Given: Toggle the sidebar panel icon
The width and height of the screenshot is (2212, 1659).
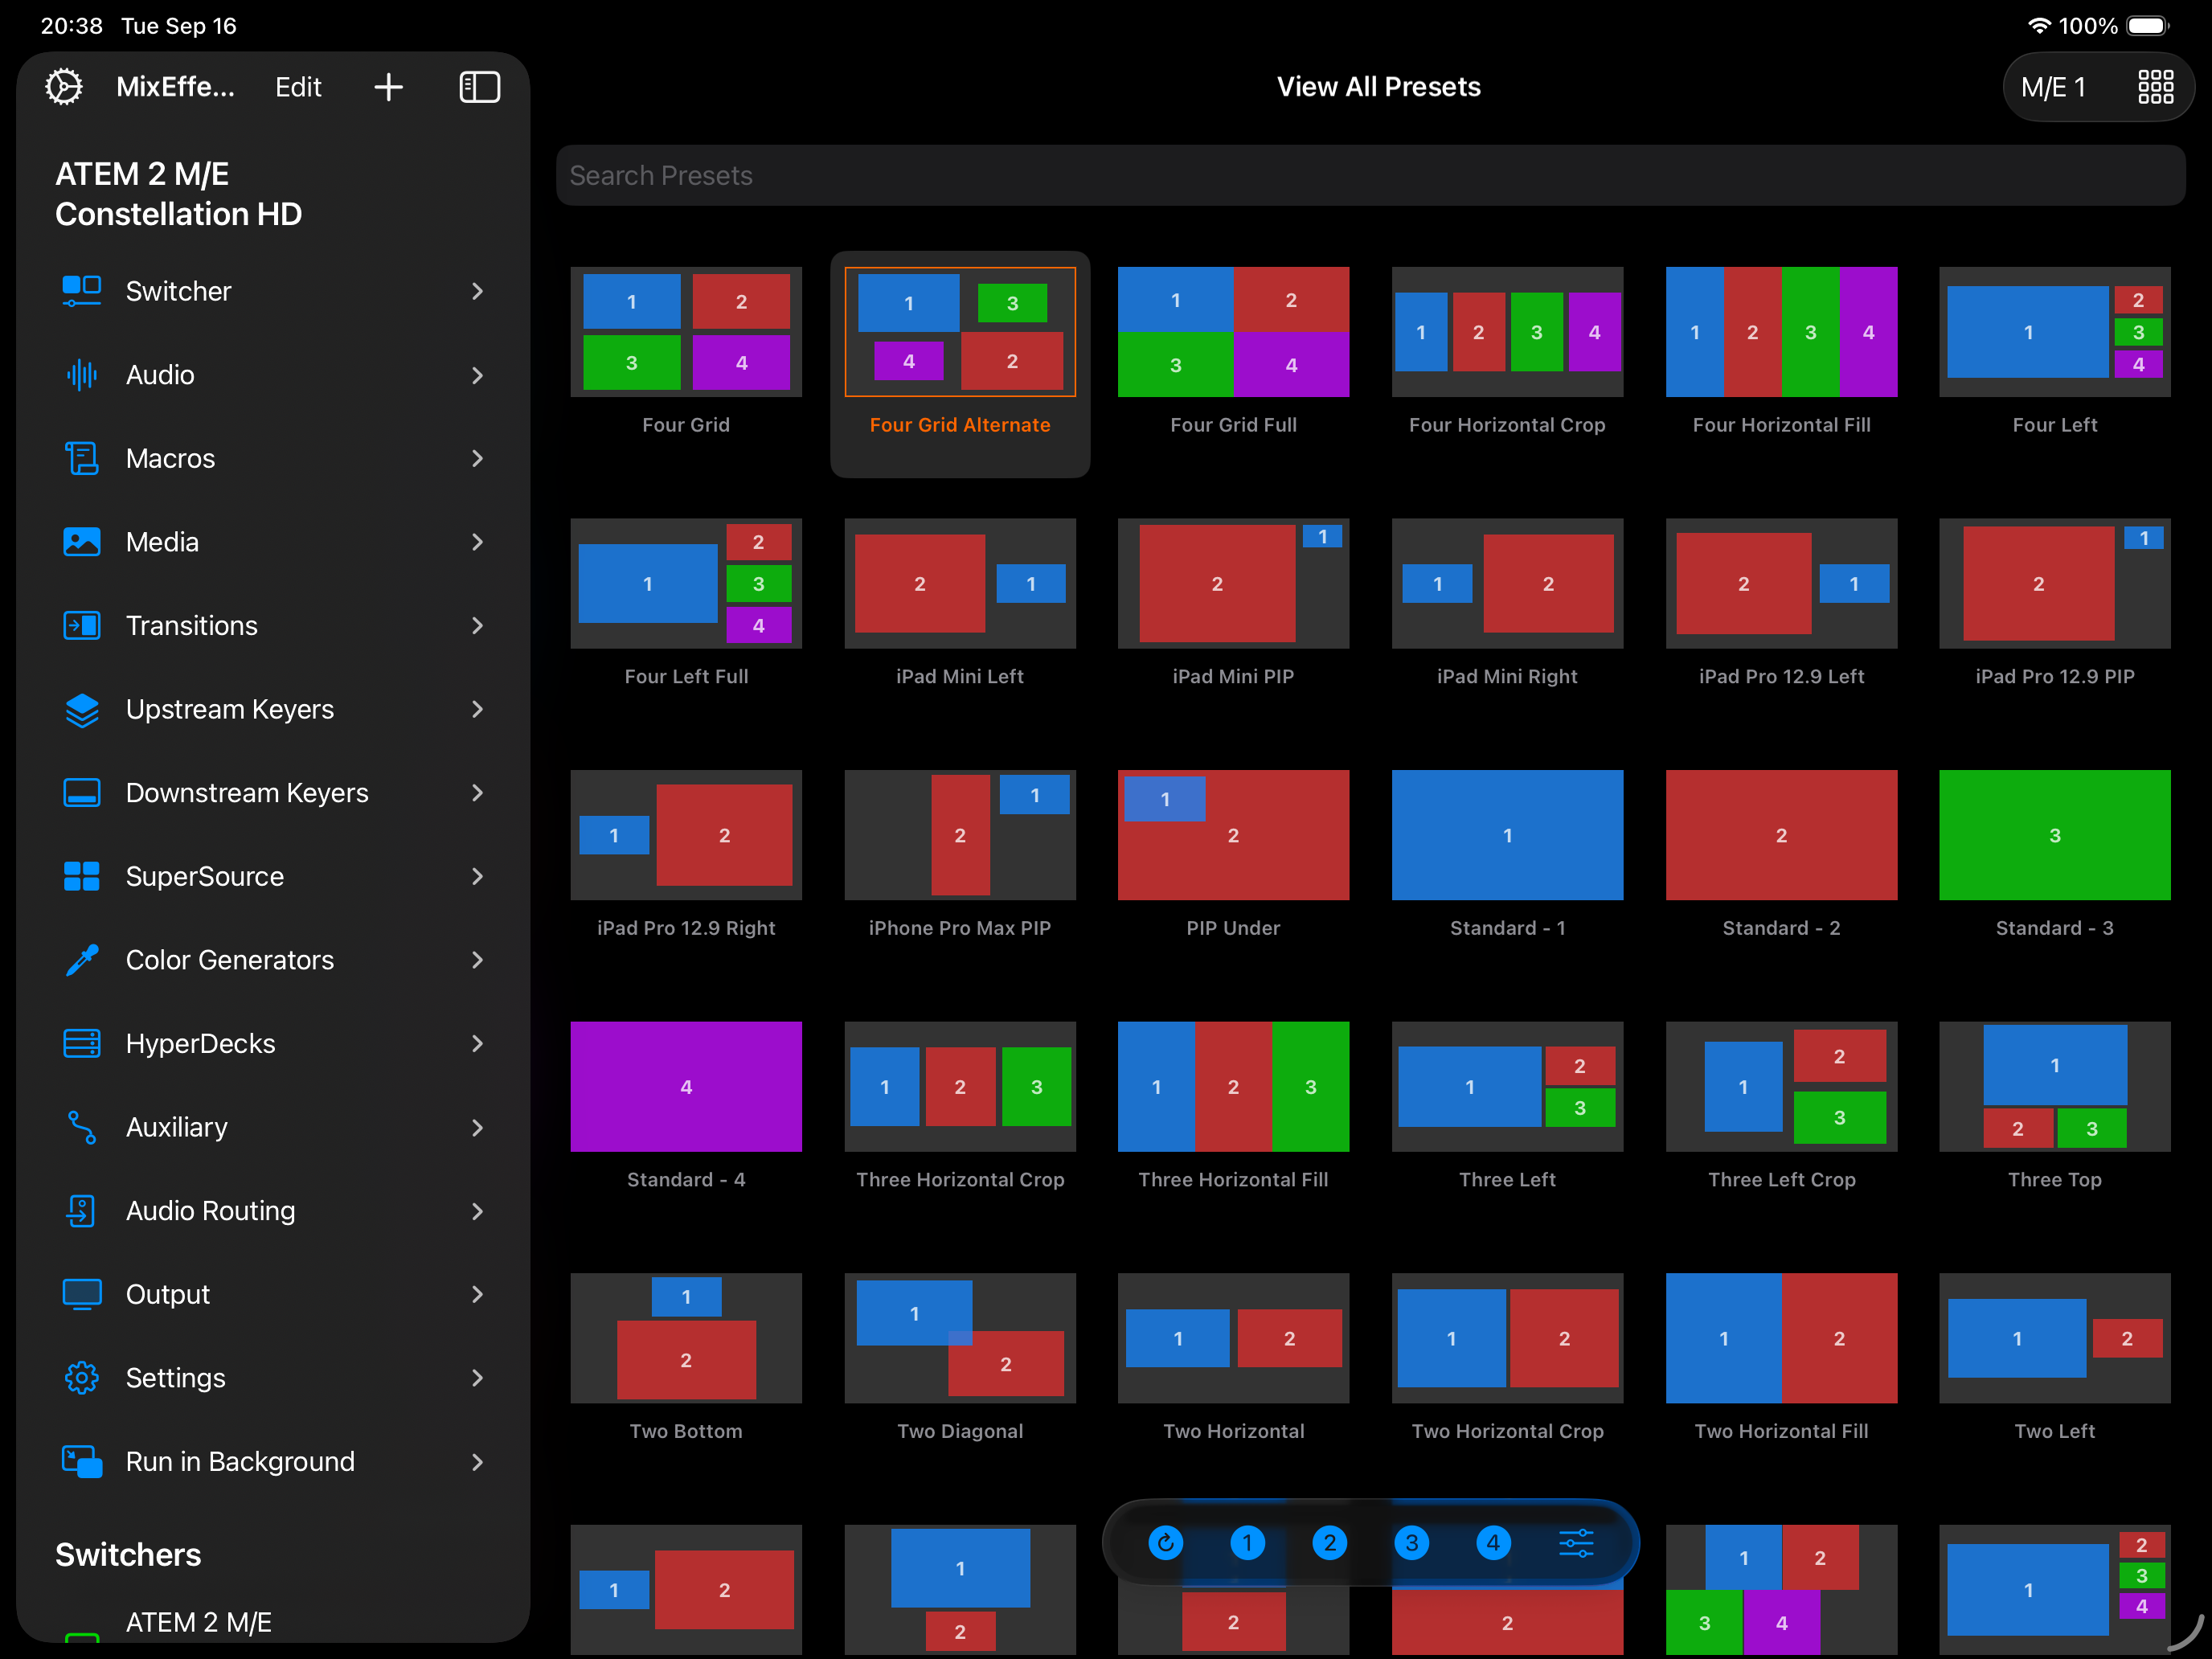Looking at the screenshot, I should tap(479, 87).
